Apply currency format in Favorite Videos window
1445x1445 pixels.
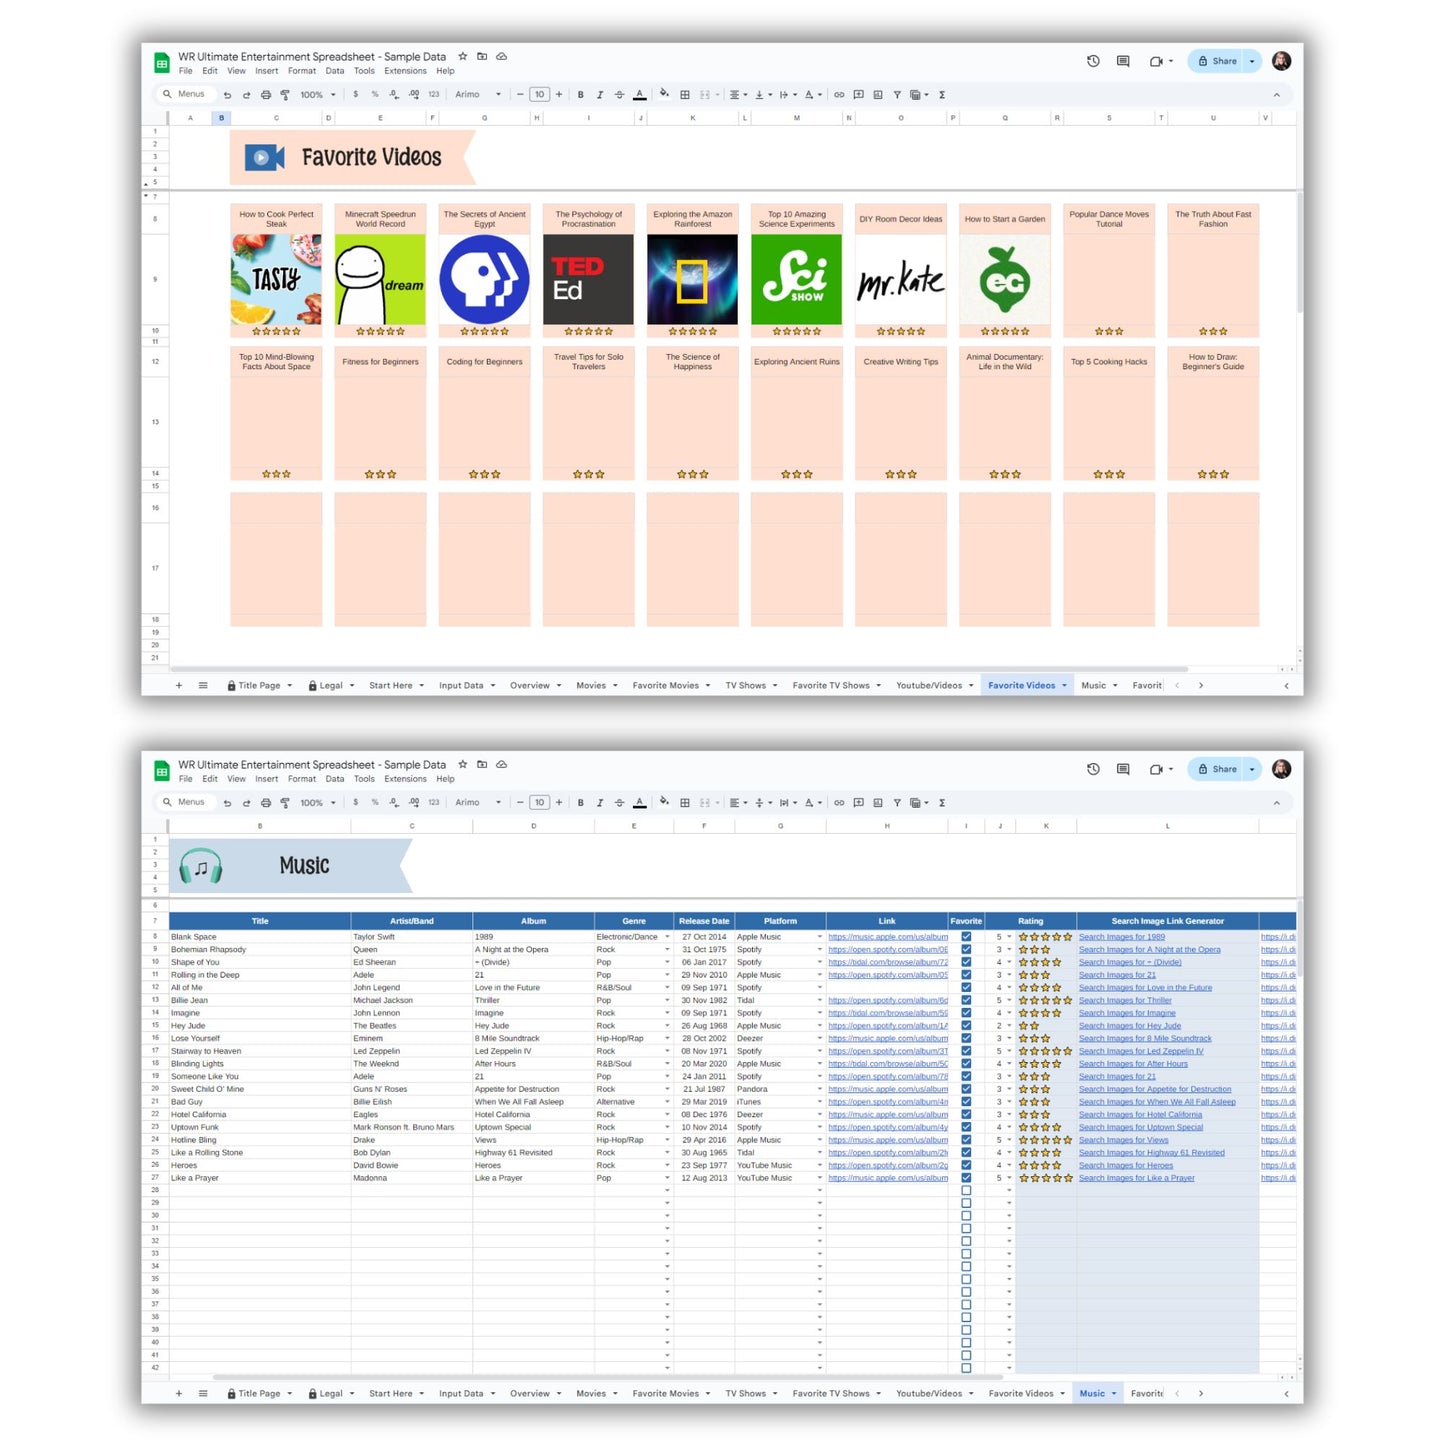(355, 95)
